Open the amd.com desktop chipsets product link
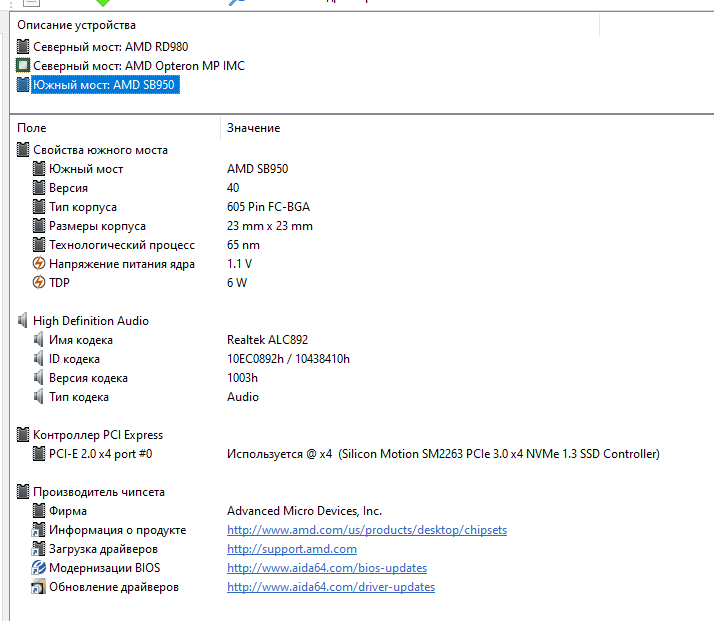This screenshot has width=714, height=621. pyautogui.click(x=367, y=530)
